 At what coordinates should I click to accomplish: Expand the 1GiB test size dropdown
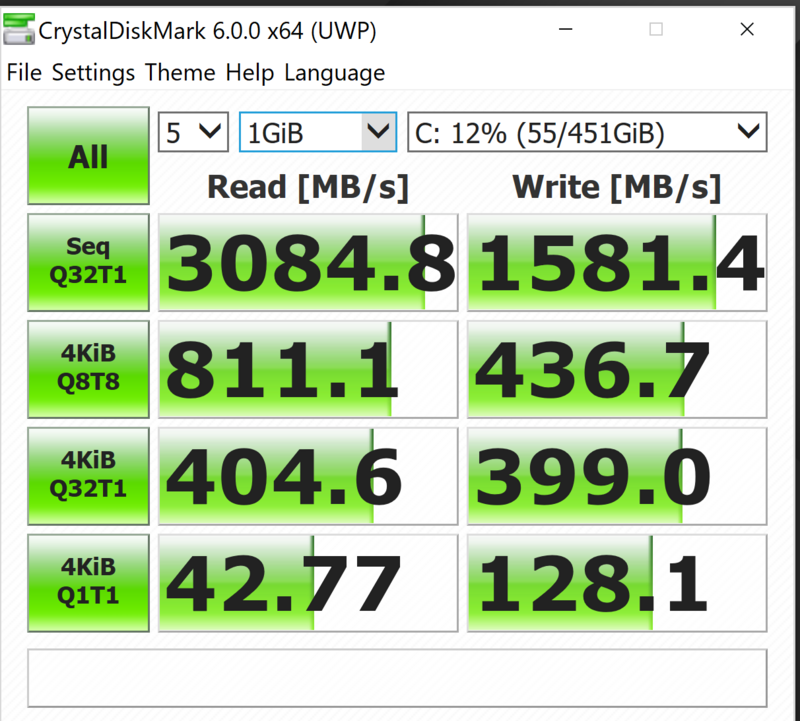(318, 132)
